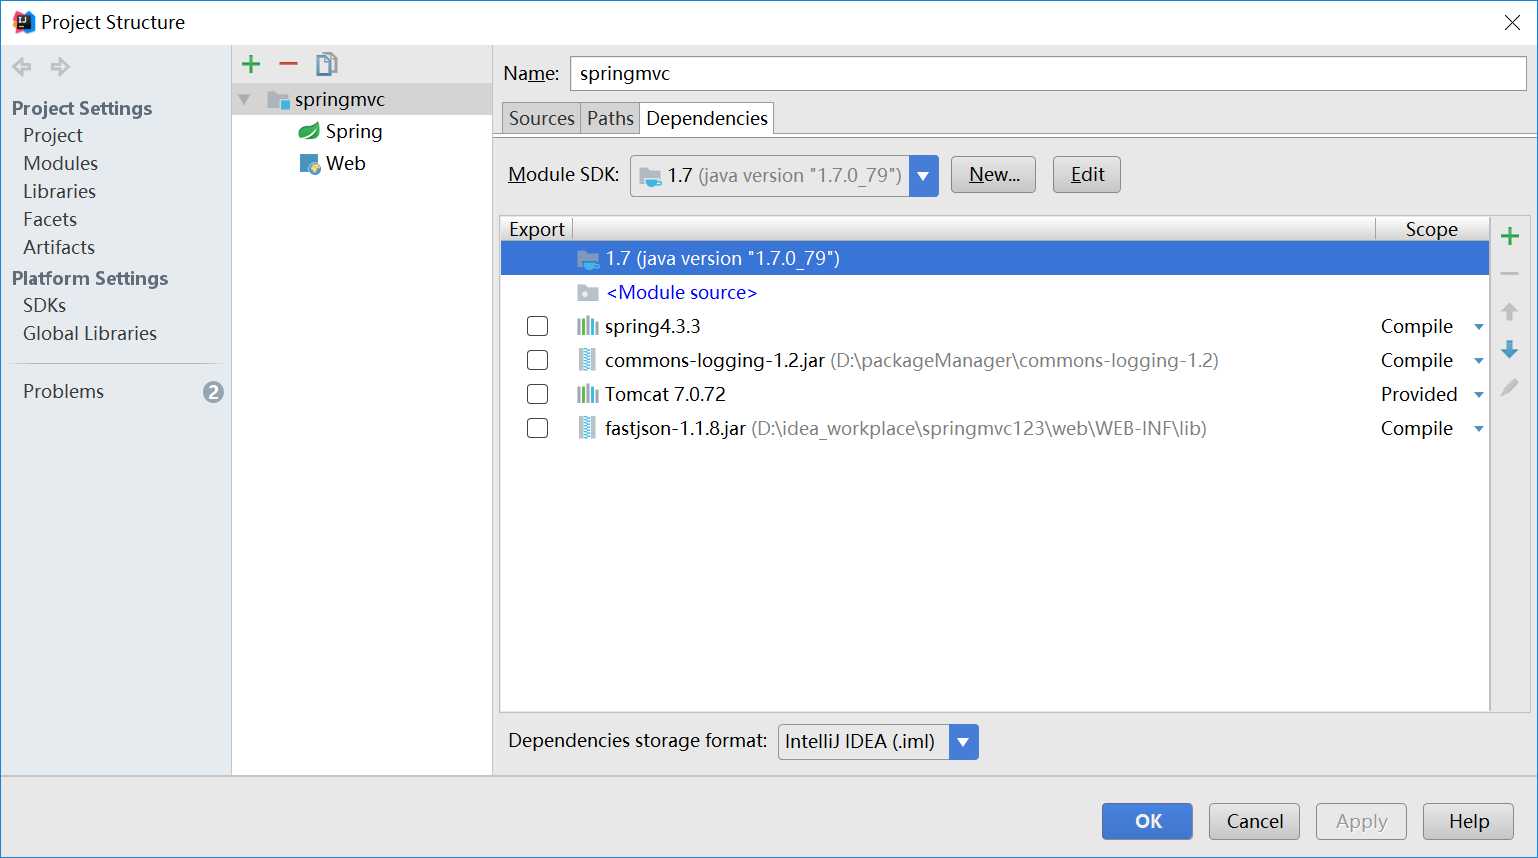This screenshot has height=858, width=1538.
Task: Select the Spring facet tree item
Action: tap(354, 131)
